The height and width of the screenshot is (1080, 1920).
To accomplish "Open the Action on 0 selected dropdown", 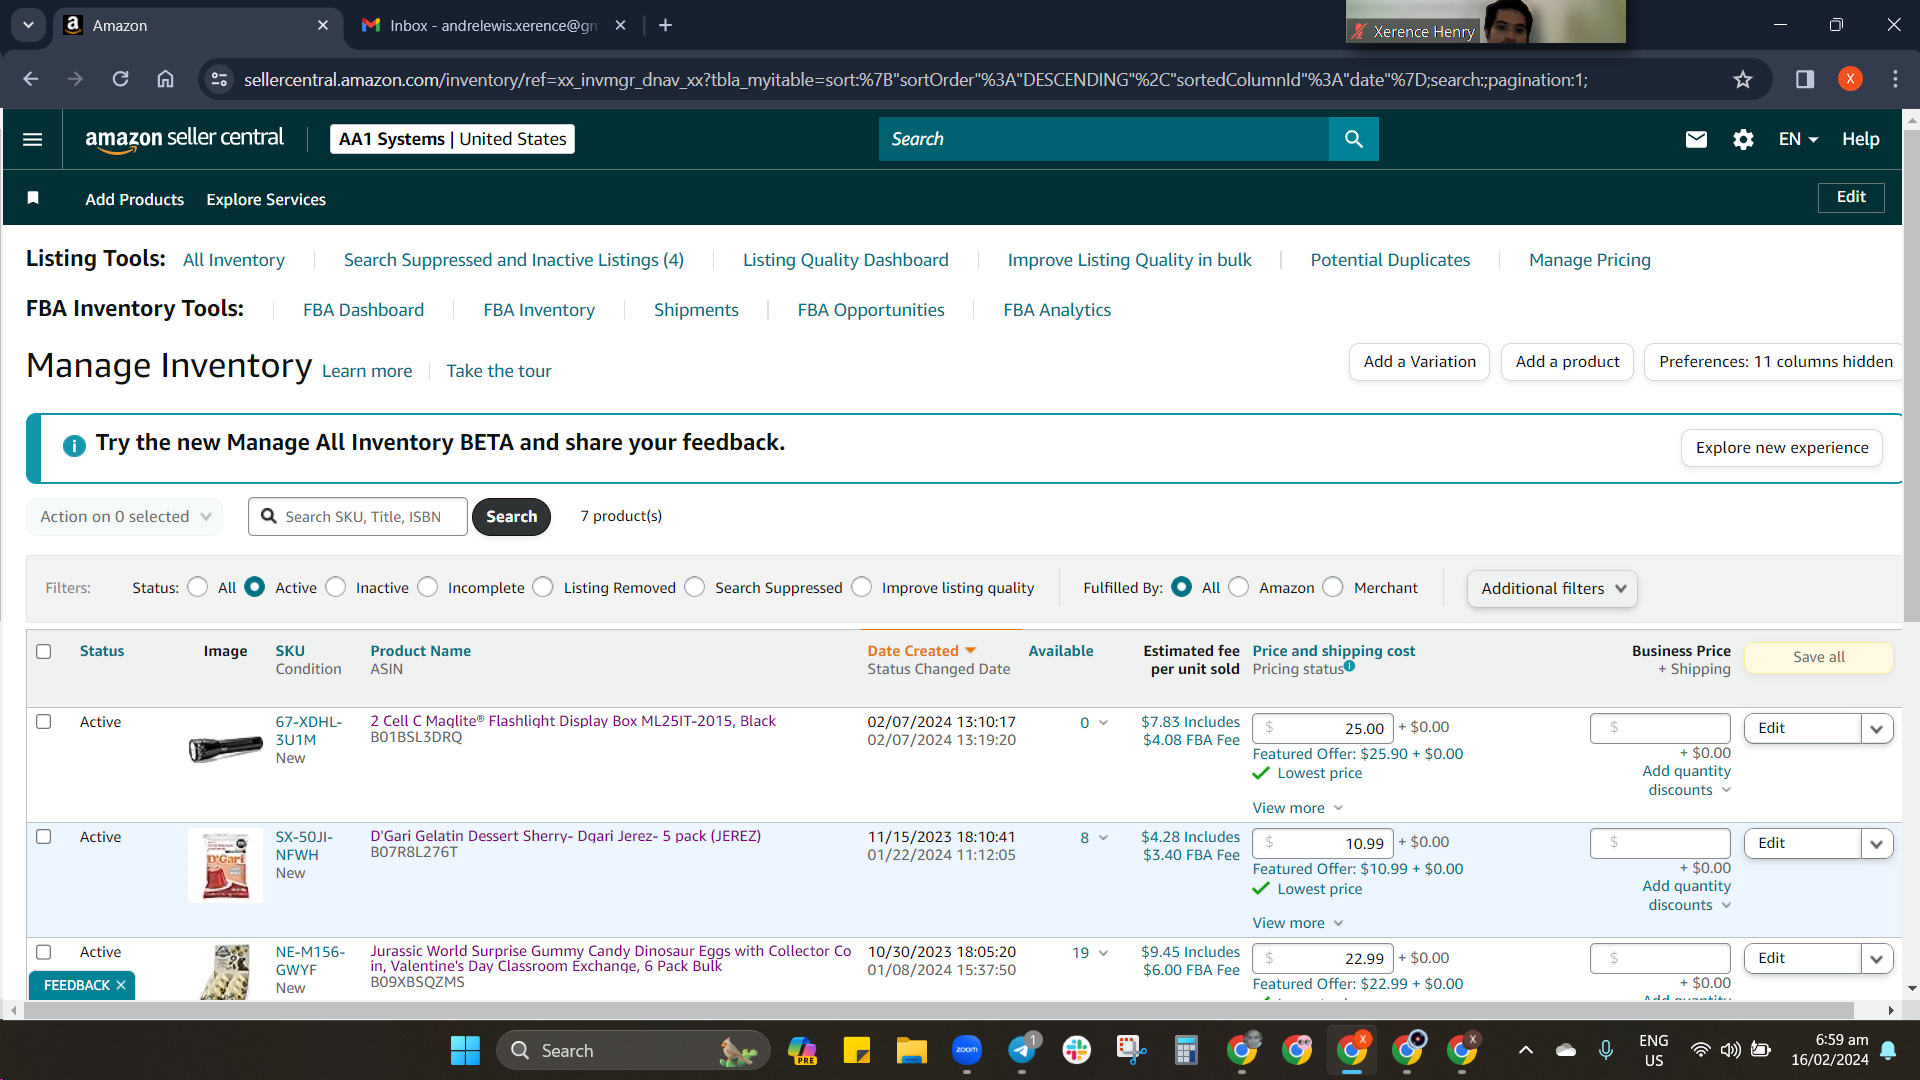I will pyautogui.click(x=125, y=516).
